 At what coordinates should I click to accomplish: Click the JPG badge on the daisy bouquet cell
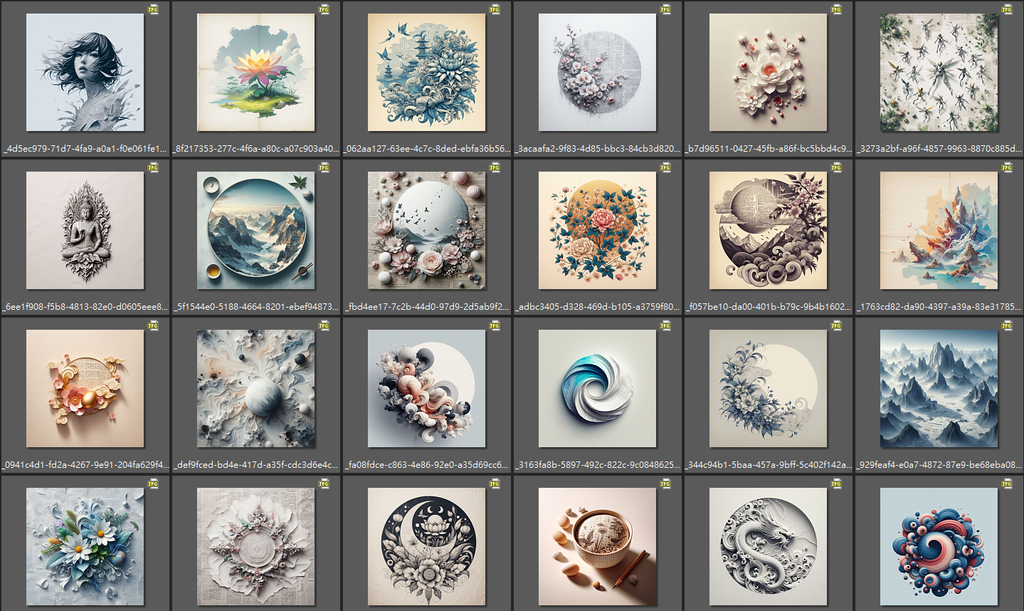click(153, 484)
